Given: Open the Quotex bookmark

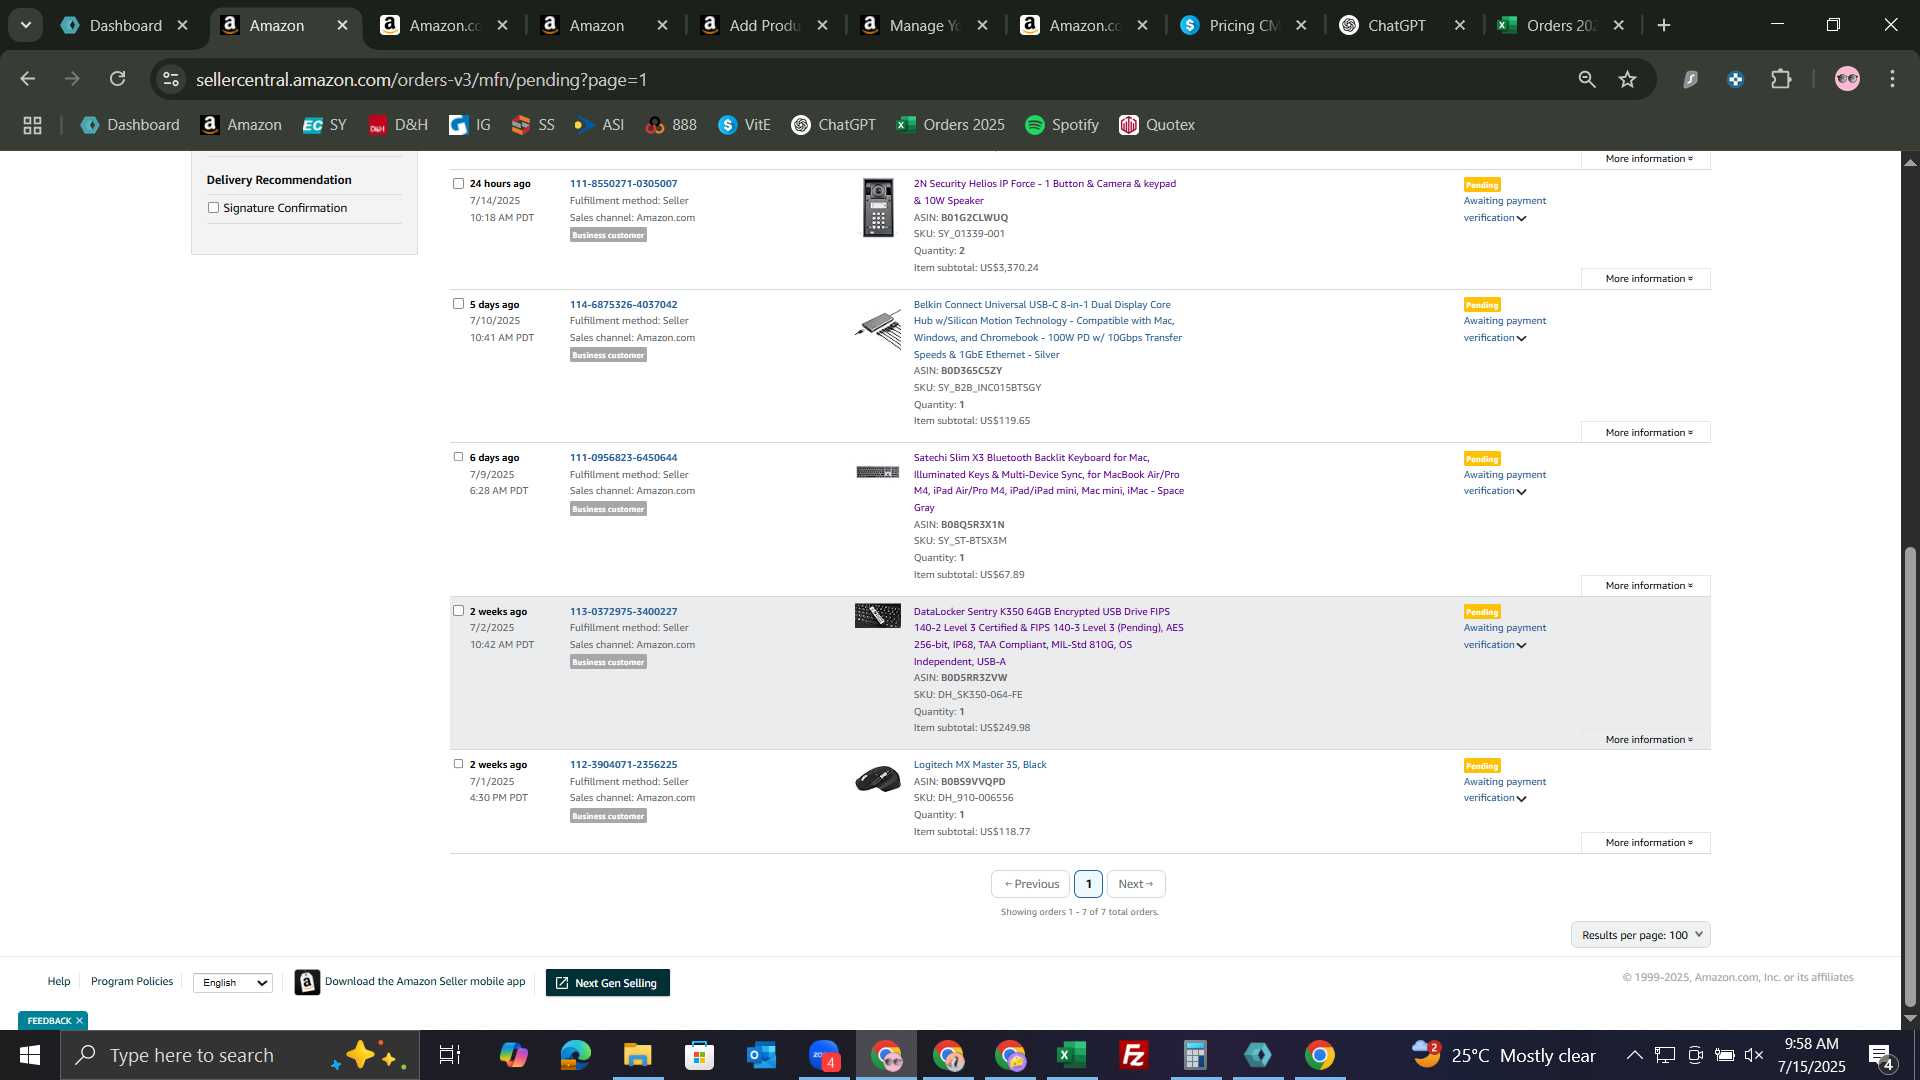Looking at the screenshot, I should pos(1157,125).
